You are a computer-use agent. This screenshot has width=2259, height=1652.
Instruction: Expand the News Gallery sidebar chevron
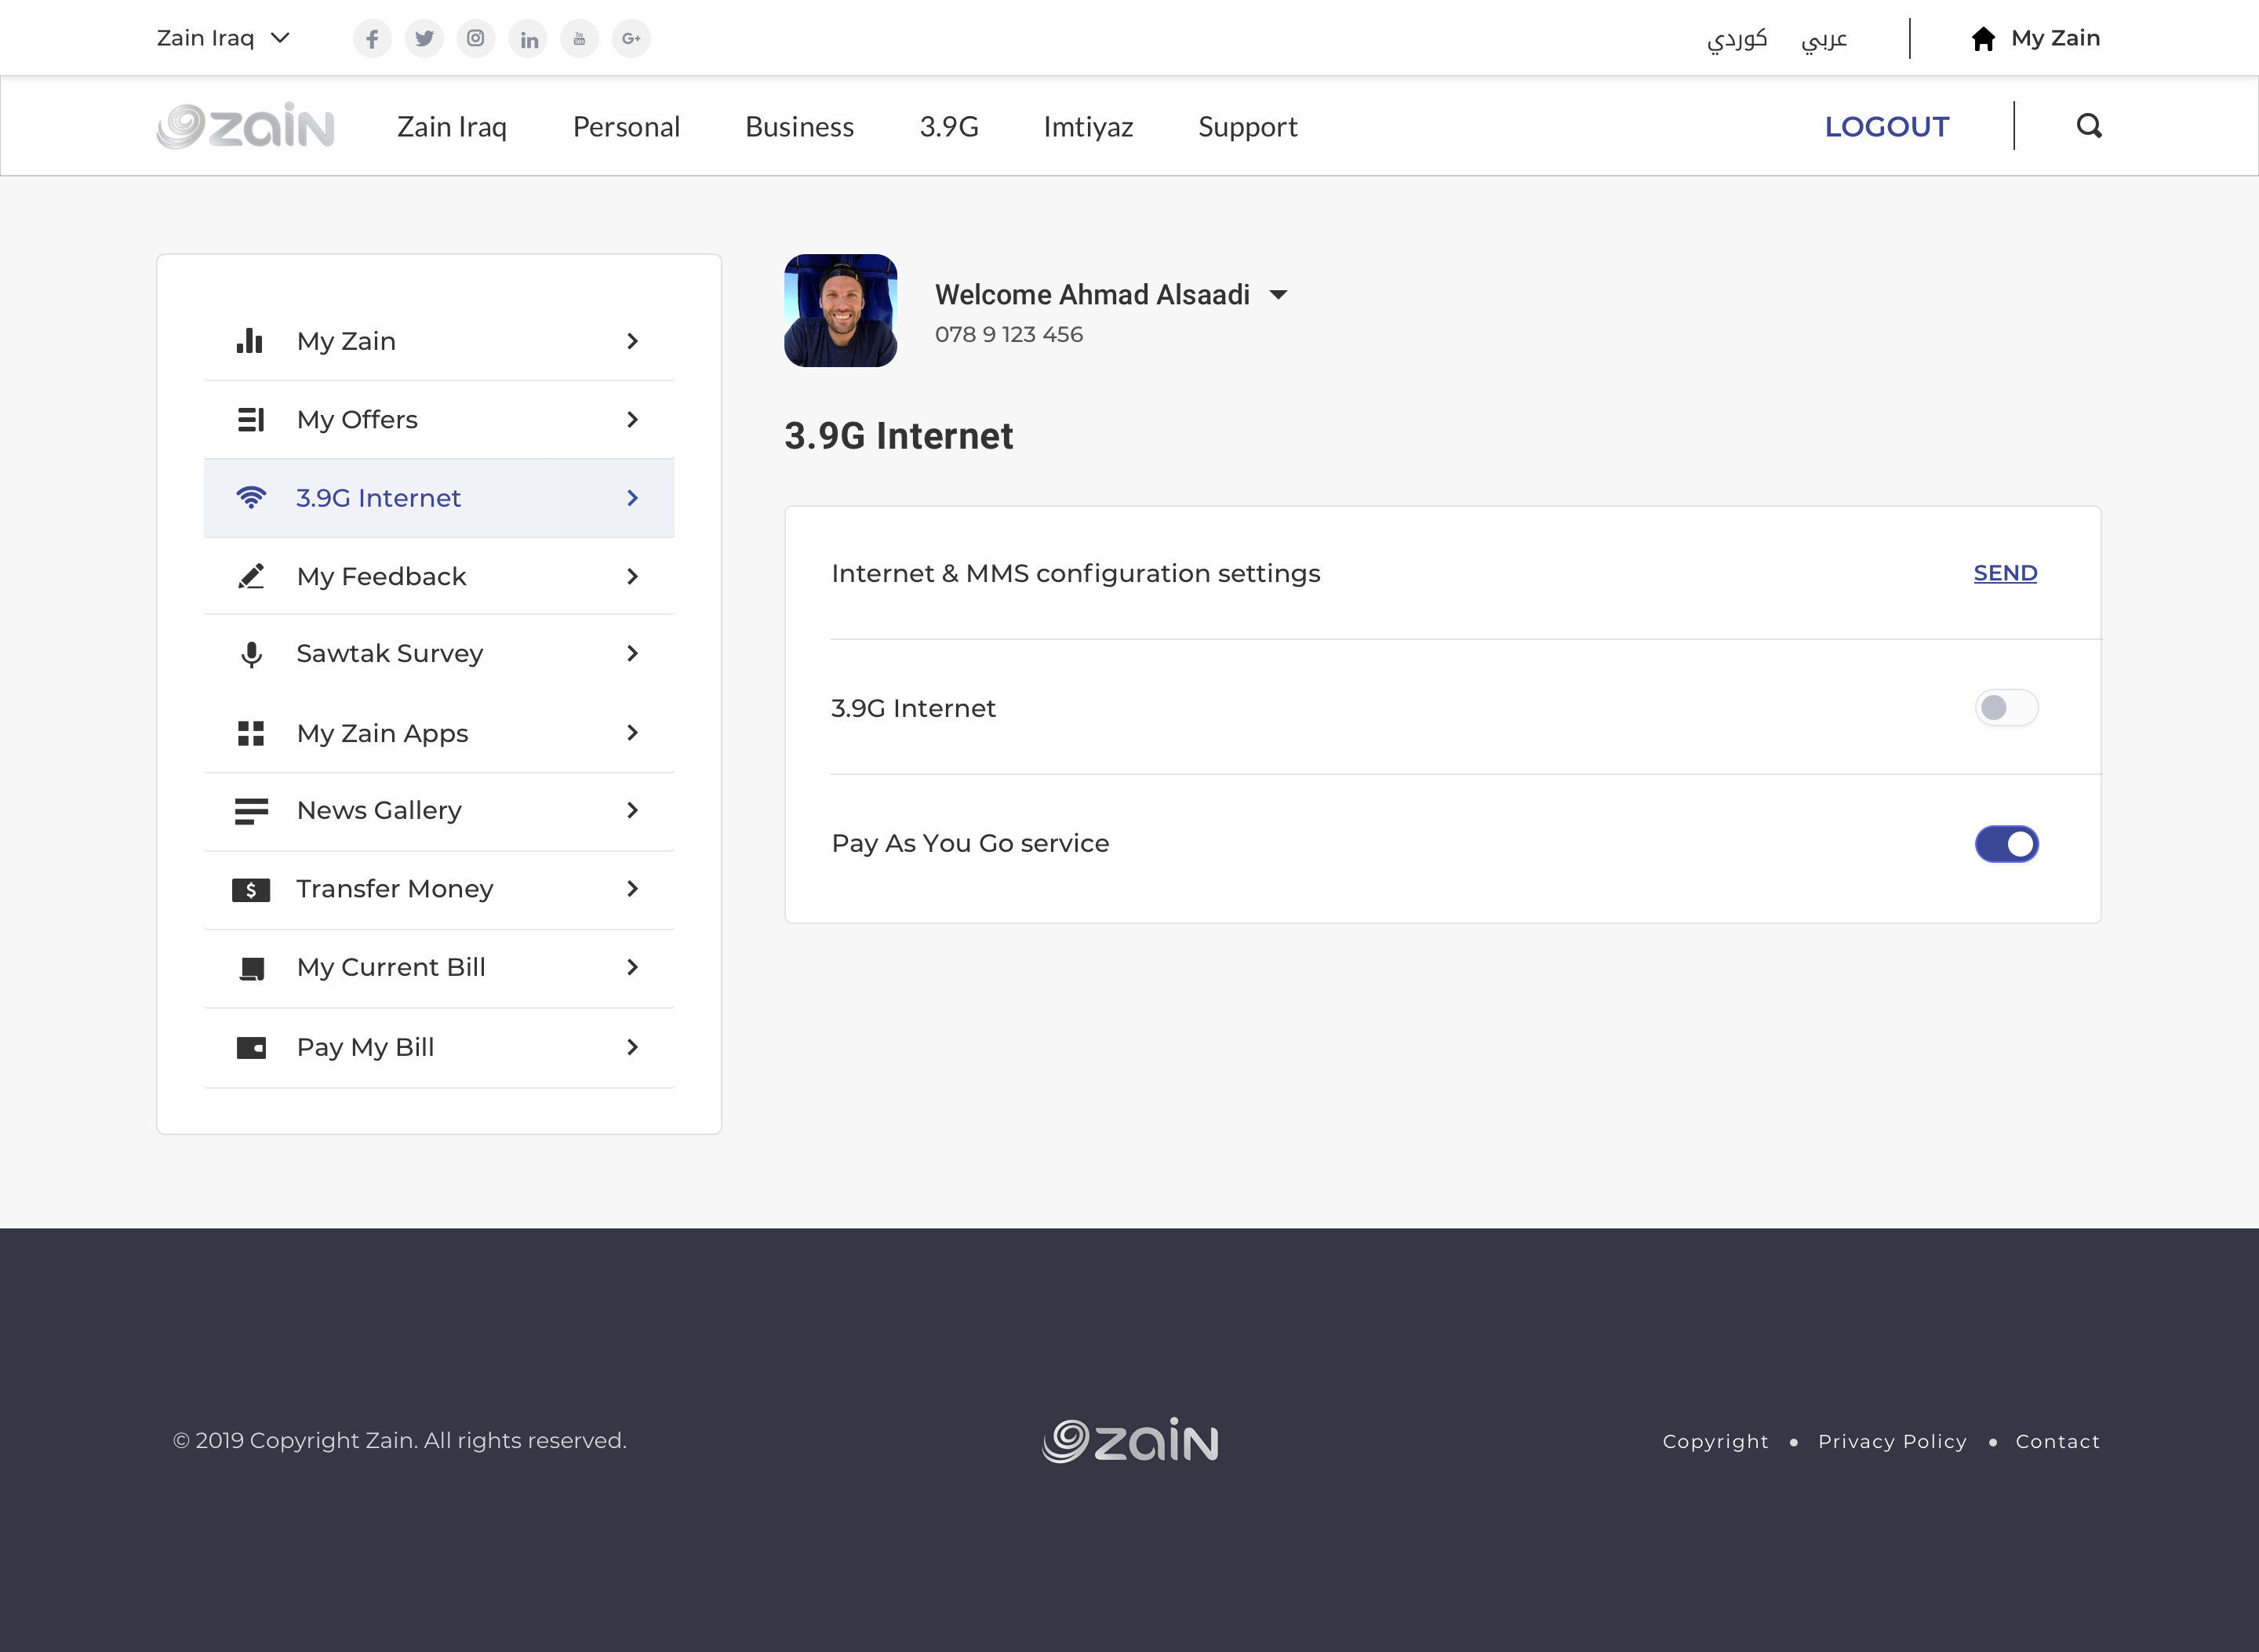(x=632, y=810)
